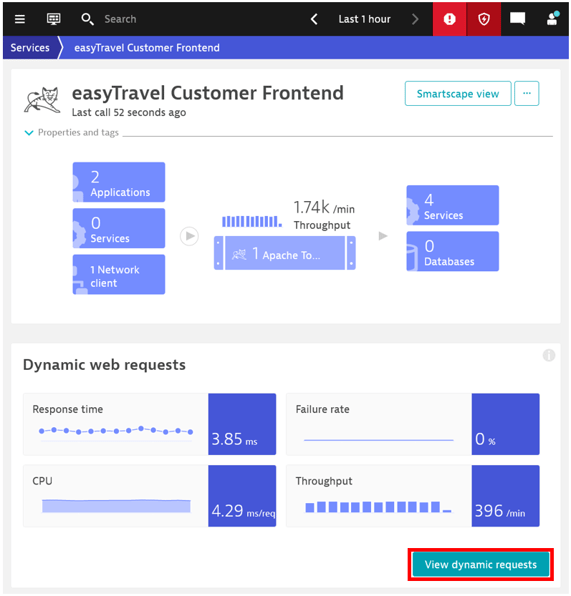Screen dimensions: 571x596
Task: Open the hamburger navigation menu
Action: click(x=20, y=19)
